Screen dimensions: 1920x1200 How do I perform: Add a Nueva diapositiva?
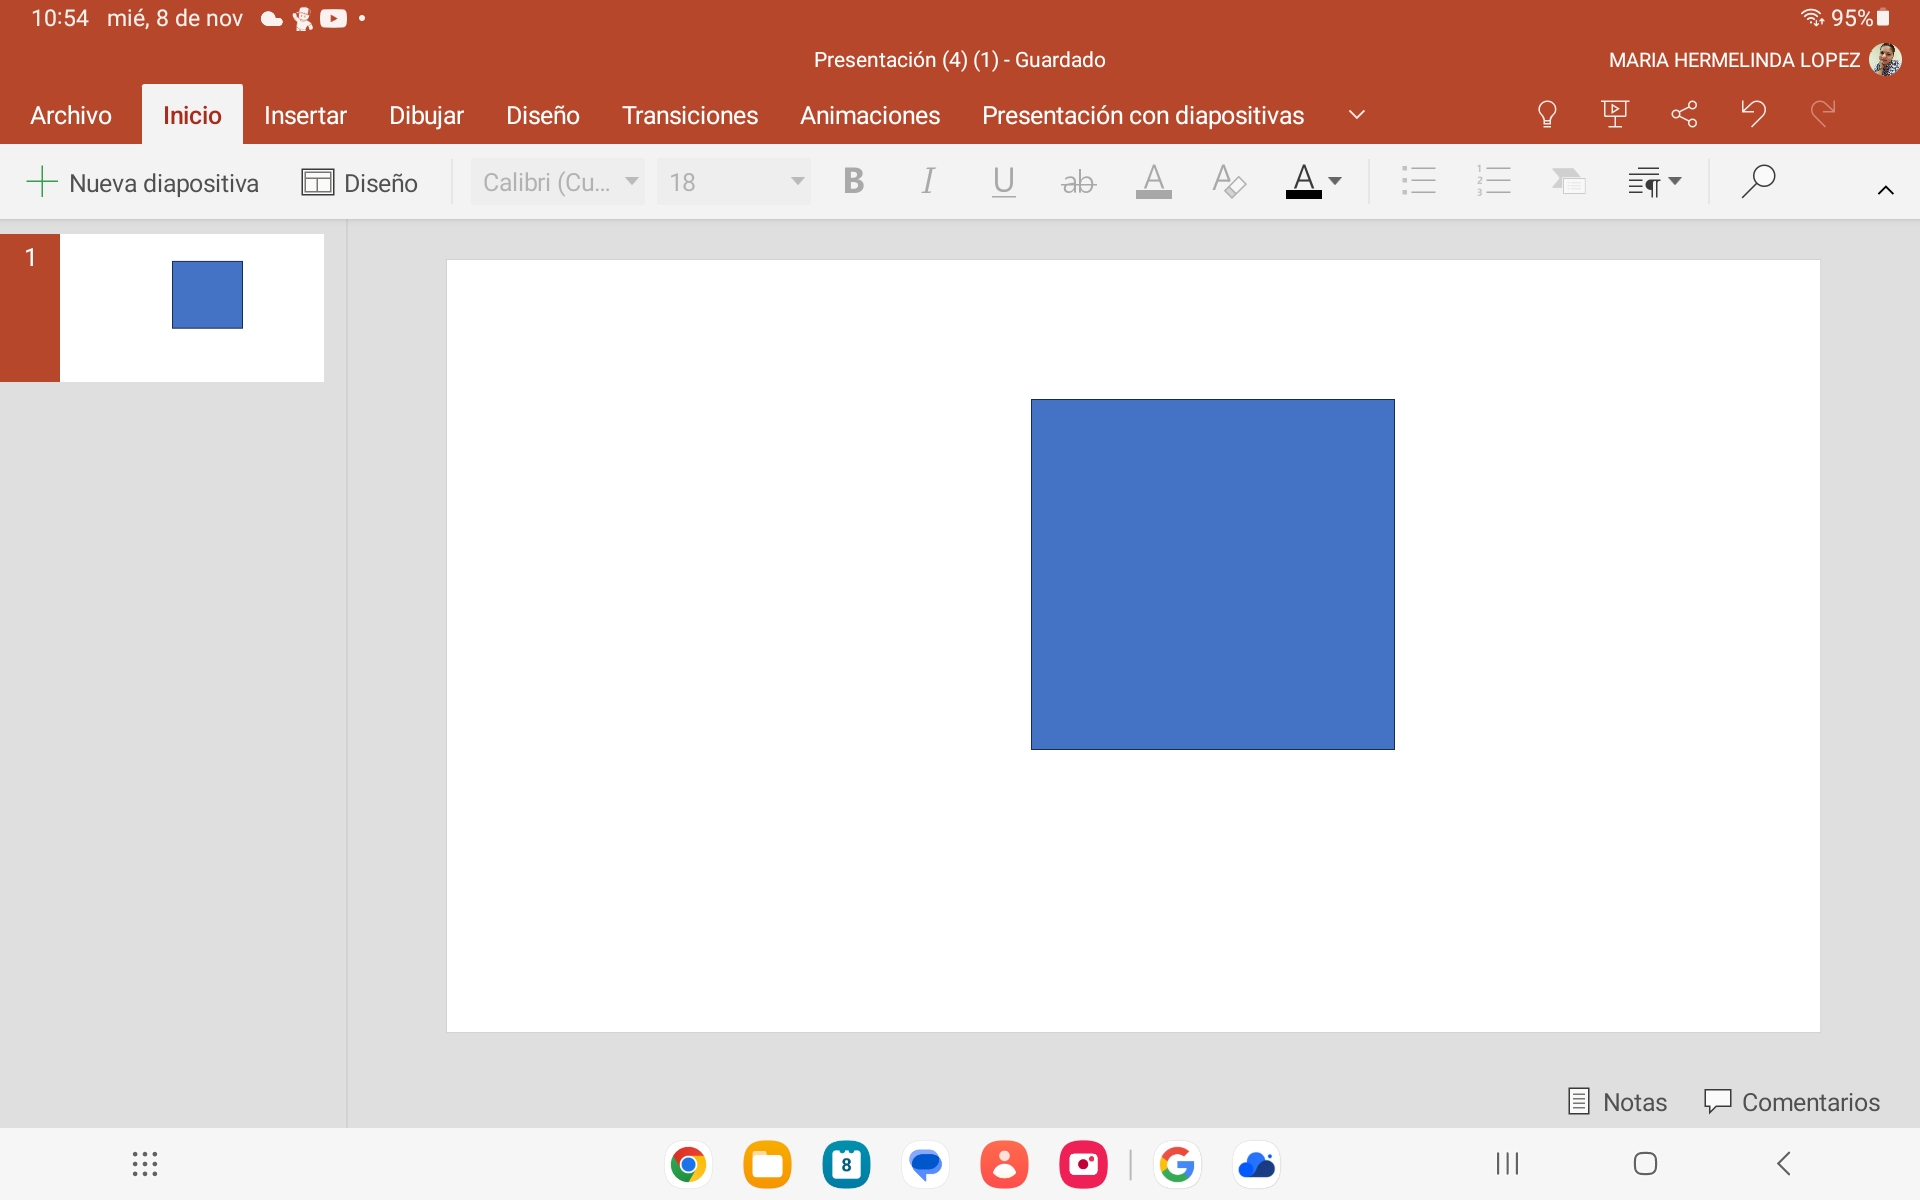click(x=142, y=183)
